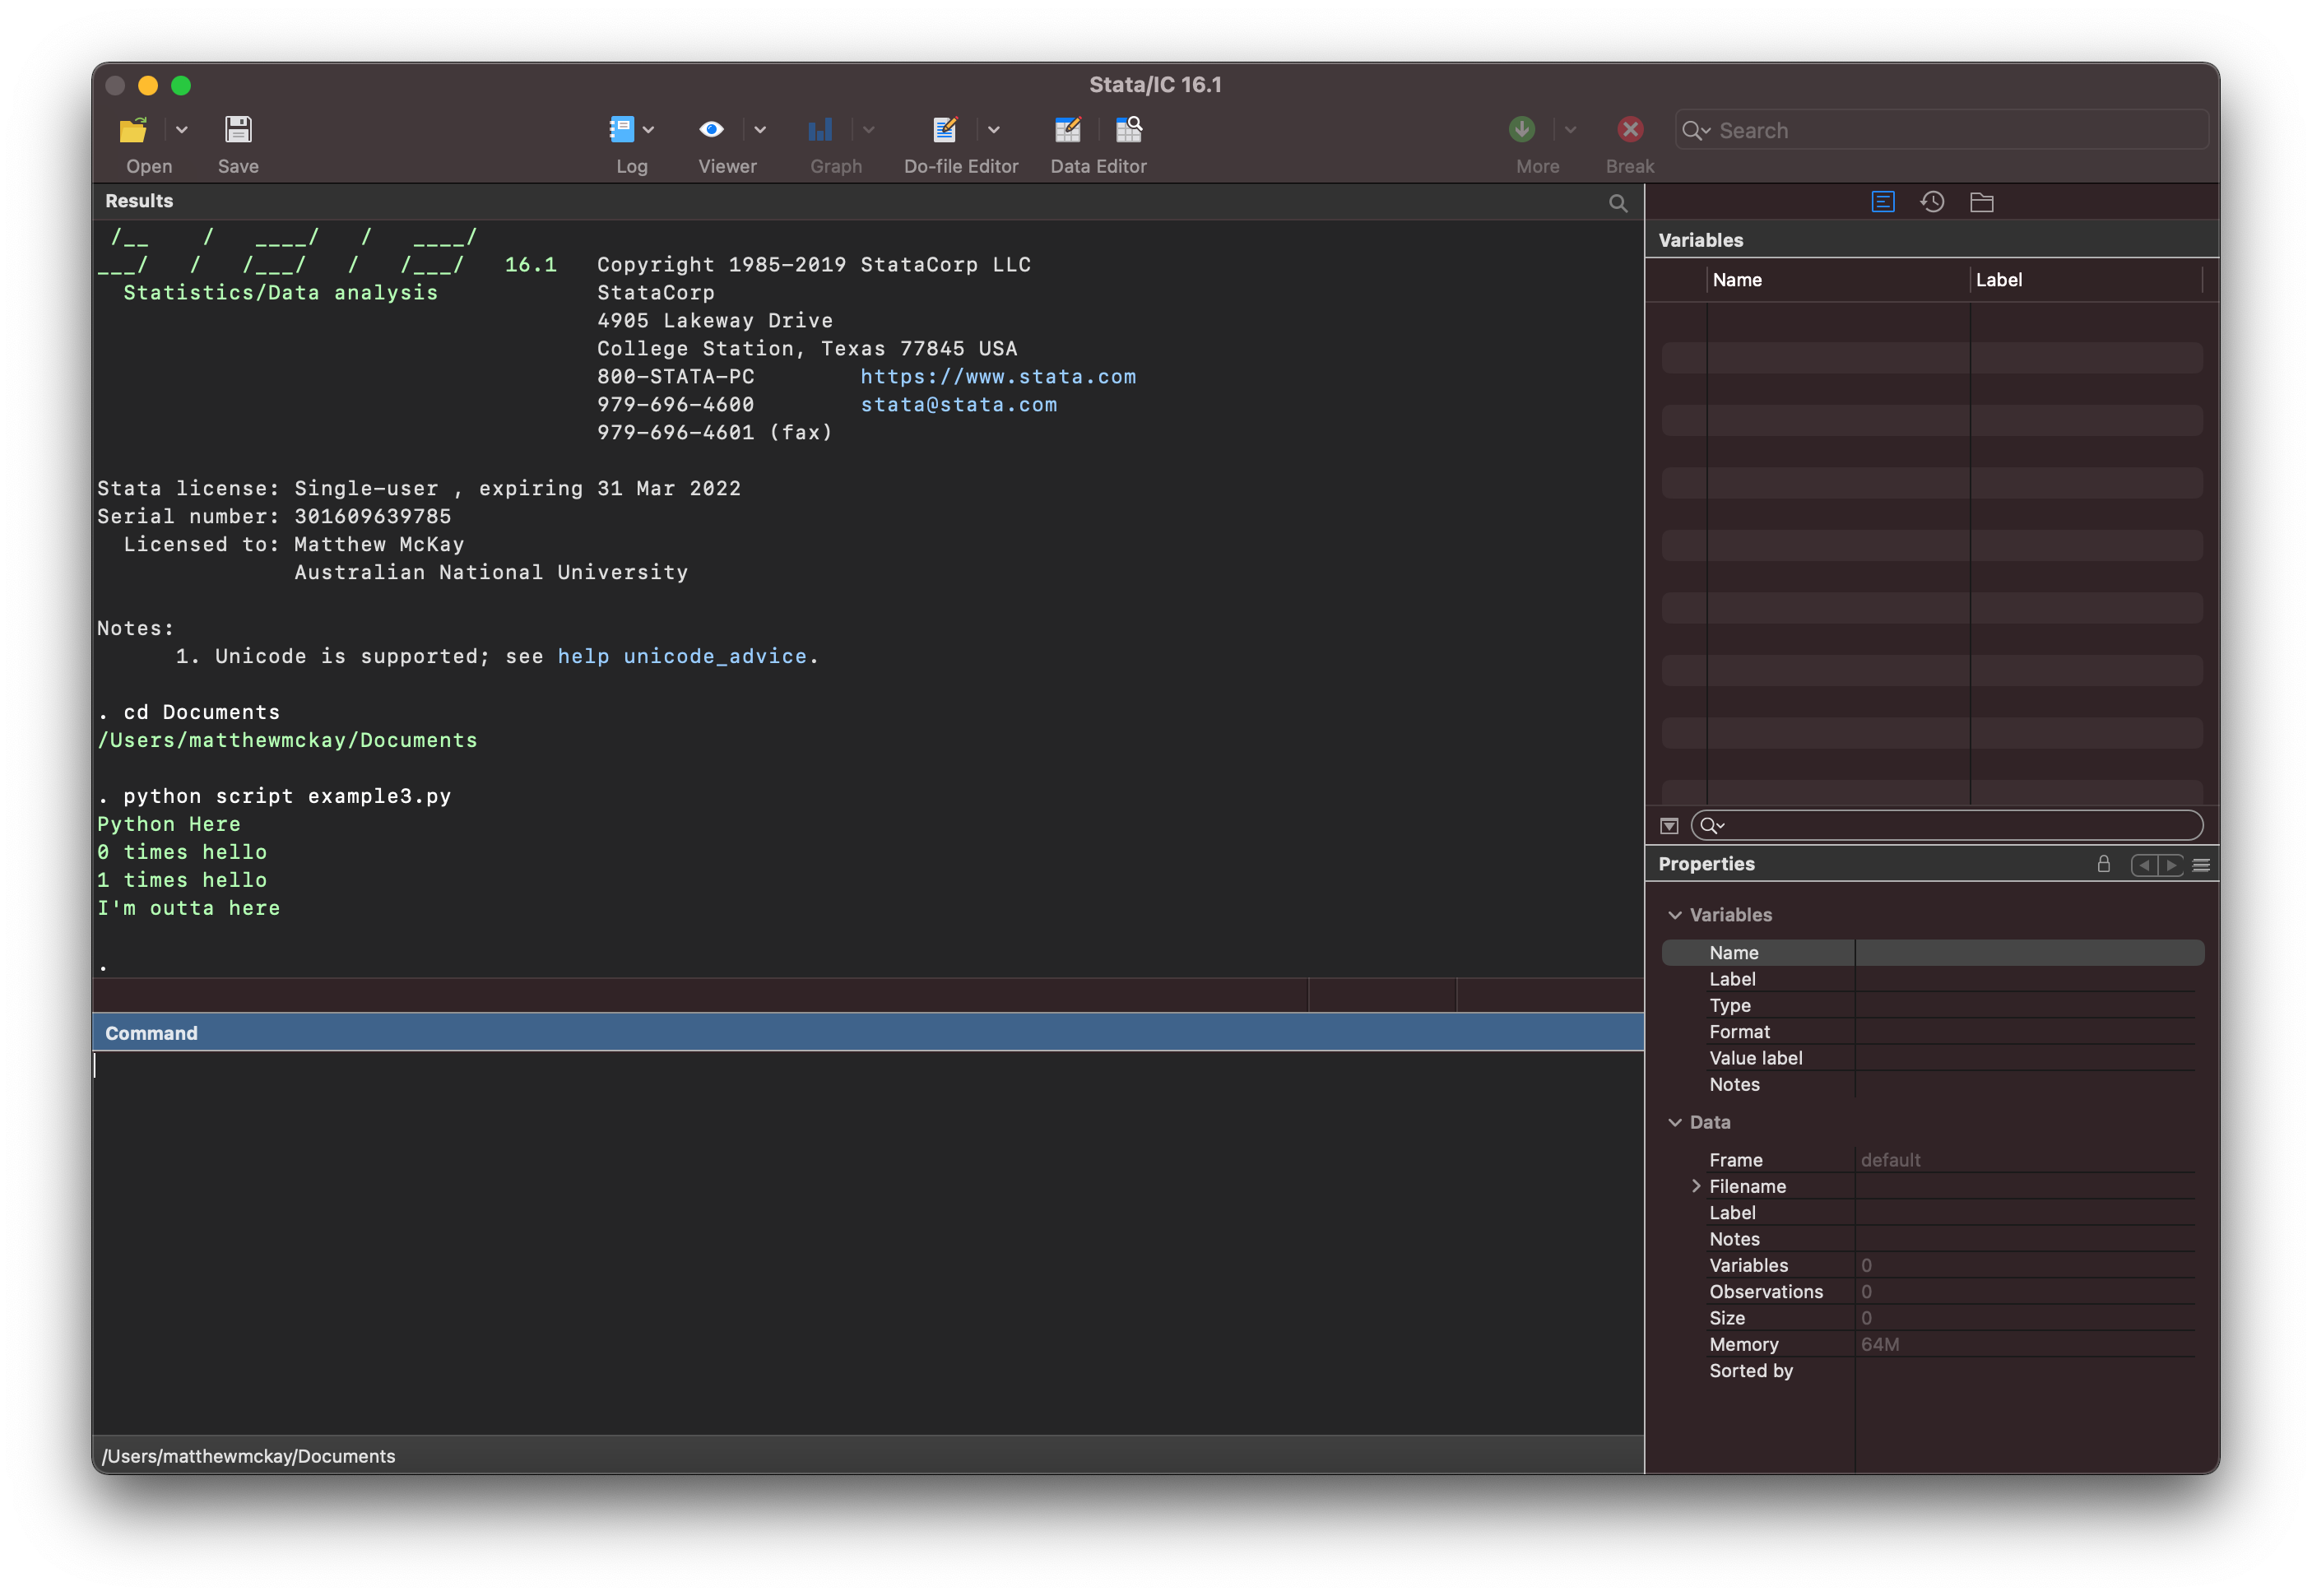Open the Save file menu
2312x1596 pixels.
pos(237,142)
